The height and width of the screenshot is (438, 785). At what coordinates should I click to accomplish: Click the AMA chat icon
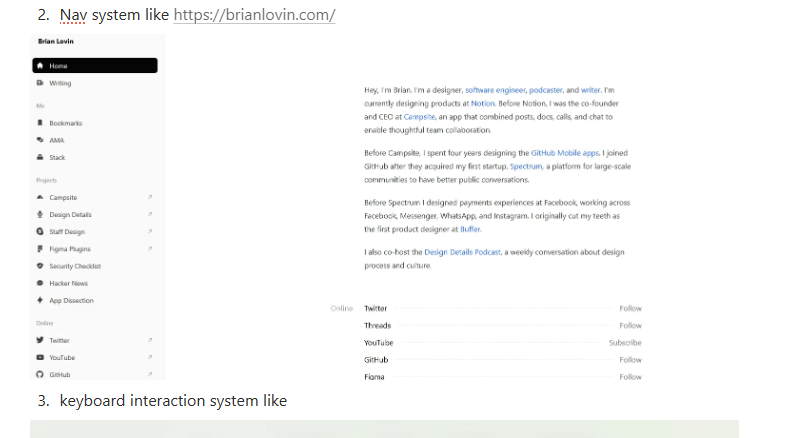coord(40,140)
